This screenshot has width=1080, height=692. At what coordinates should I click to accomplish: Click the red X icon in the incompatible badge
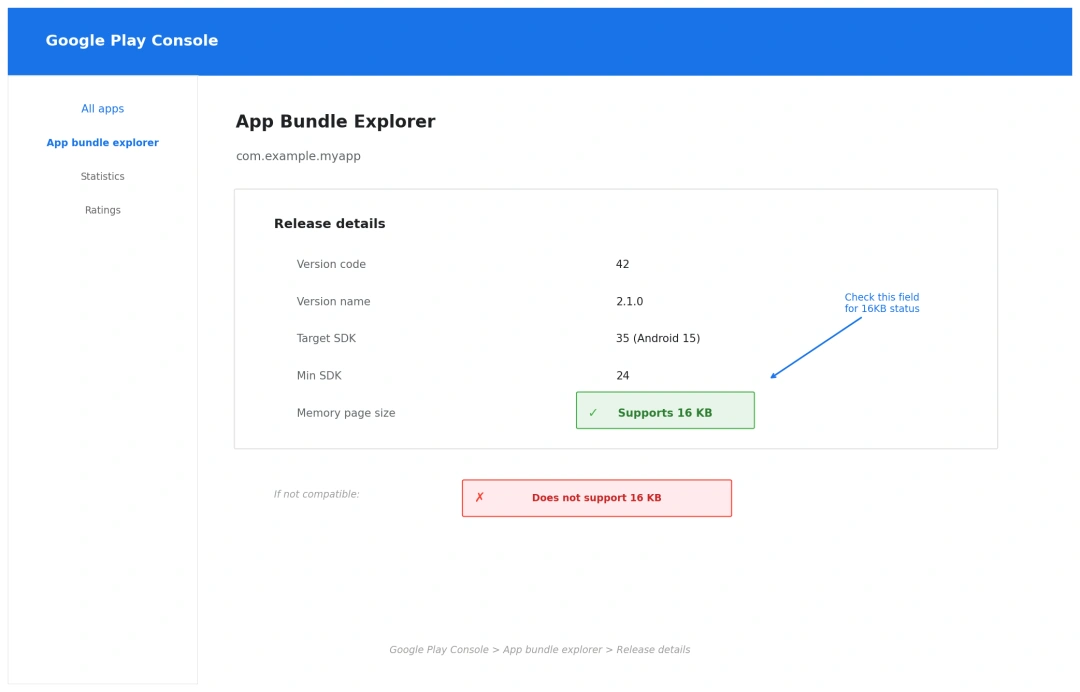pos(481,497)
